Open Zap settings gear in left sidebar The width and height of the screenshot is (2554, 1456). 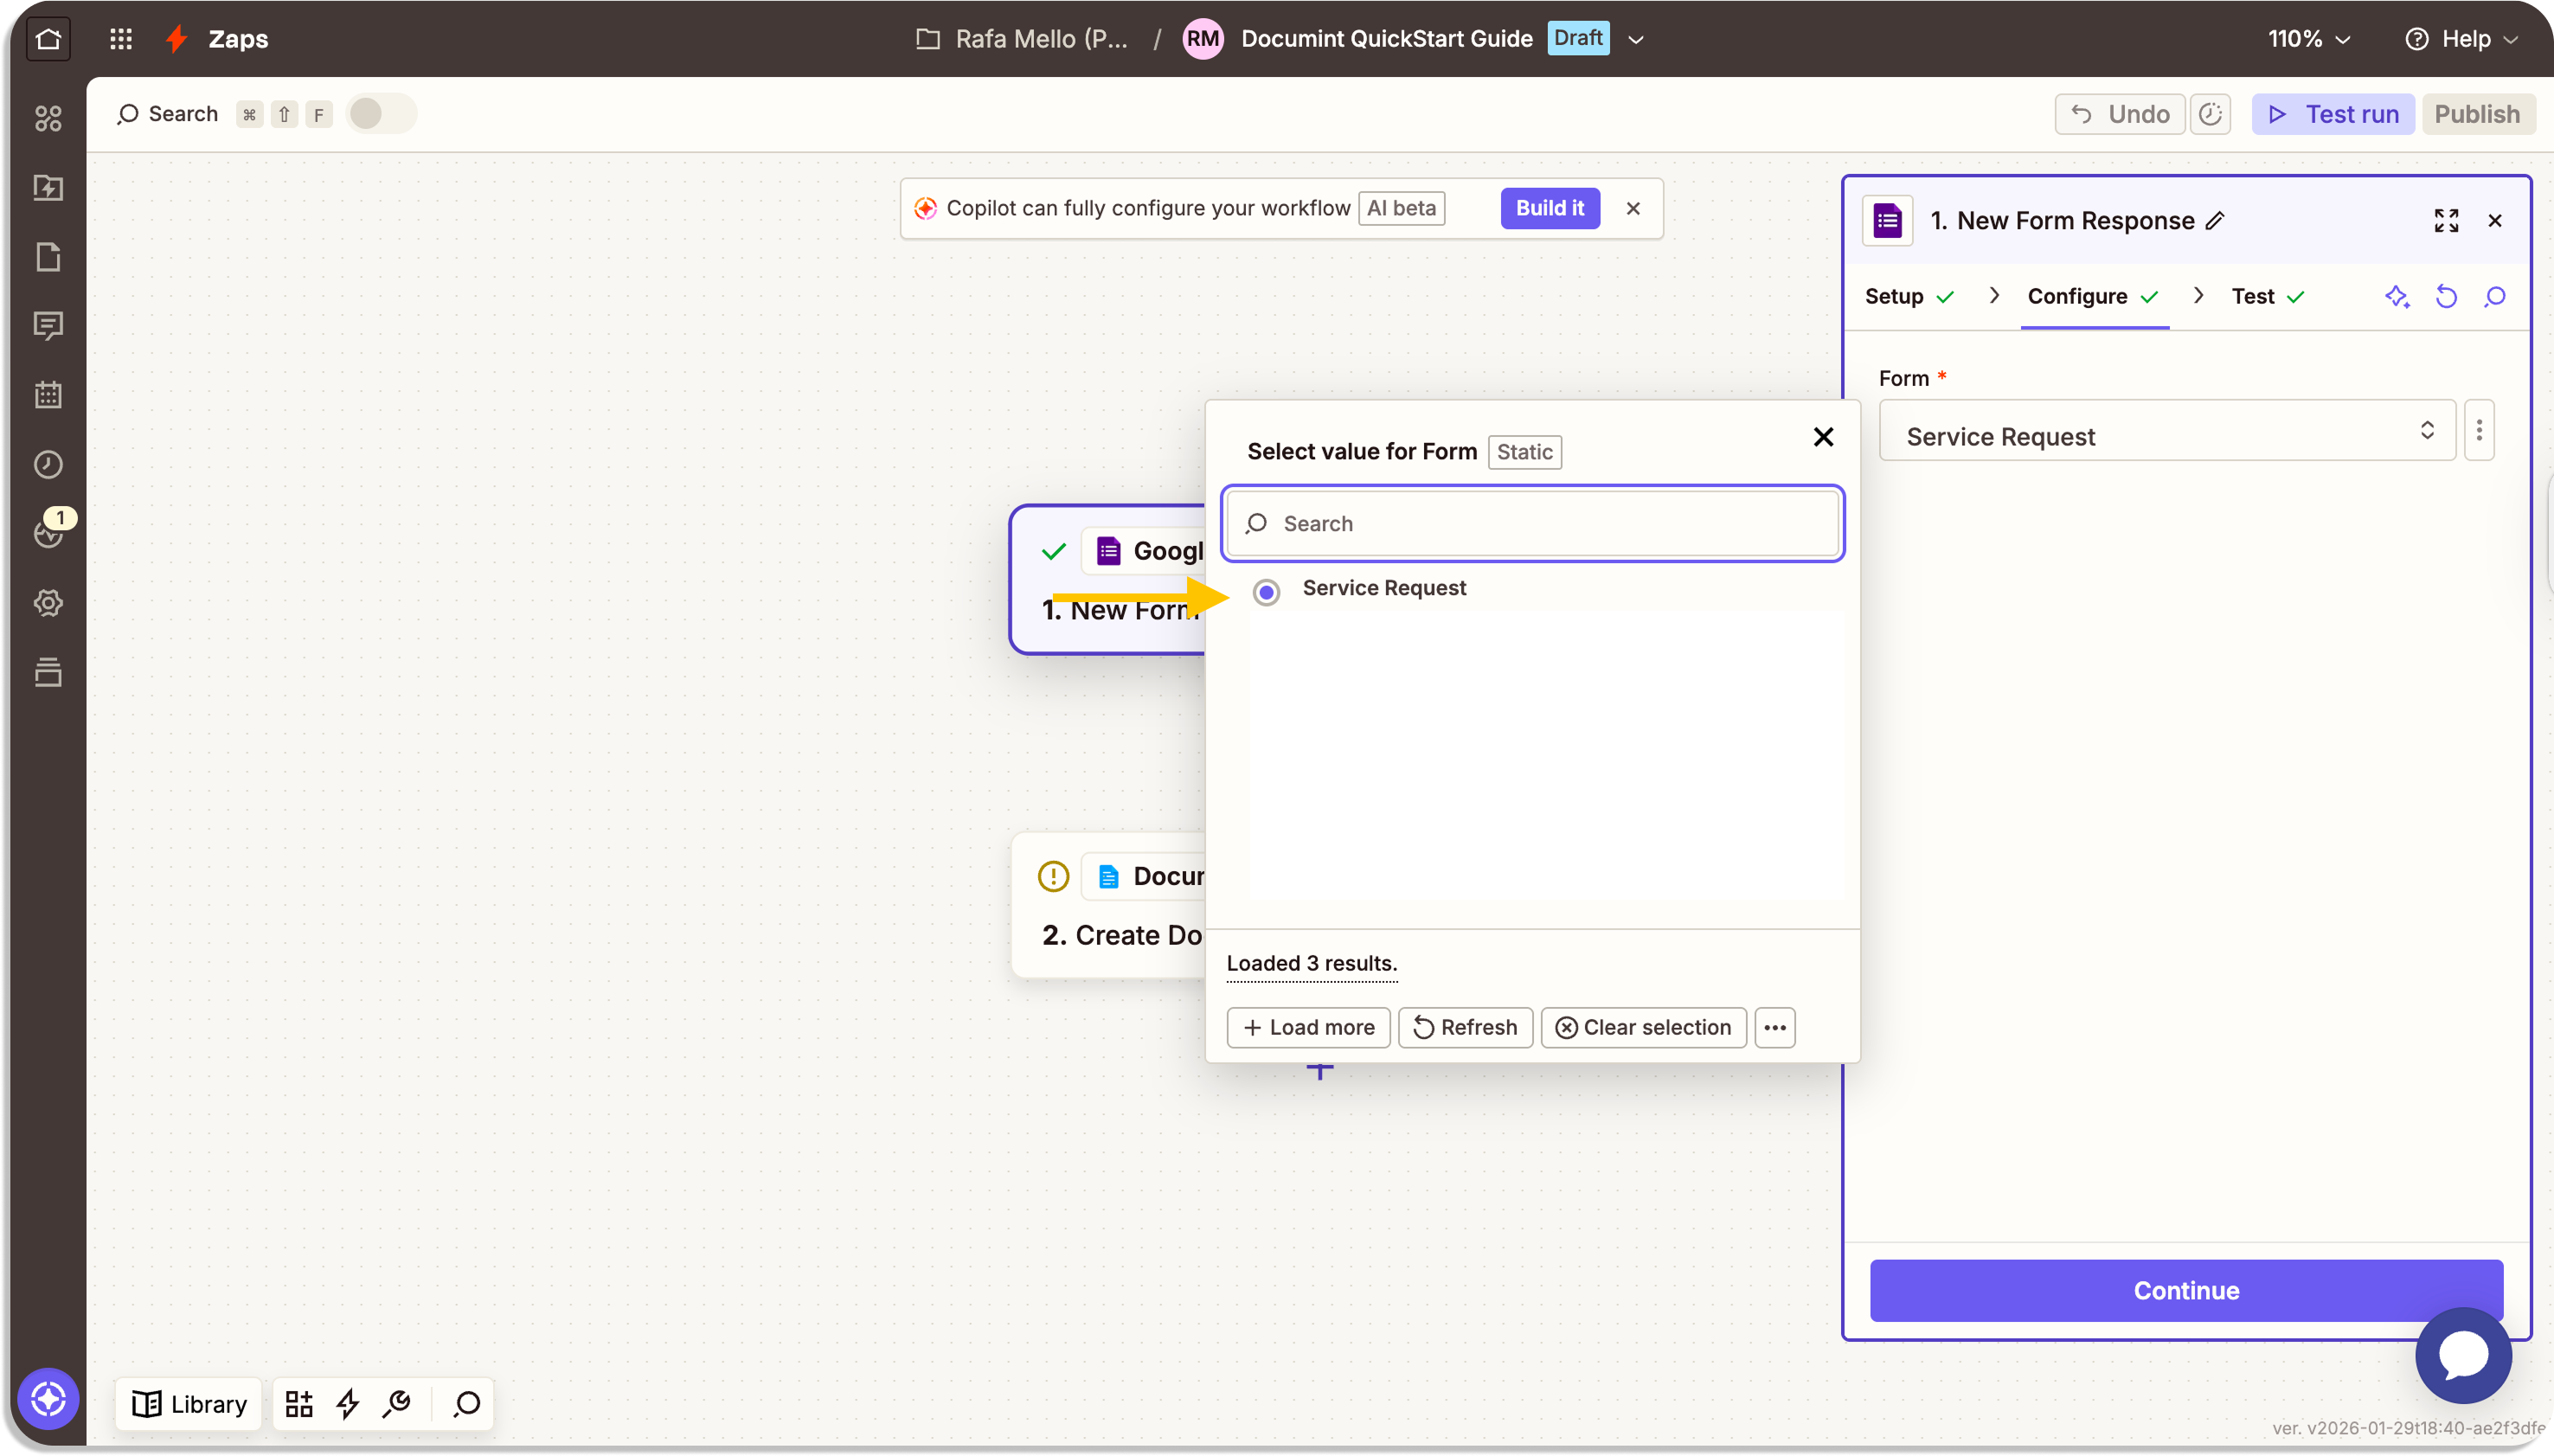click(x=48, y=603)
